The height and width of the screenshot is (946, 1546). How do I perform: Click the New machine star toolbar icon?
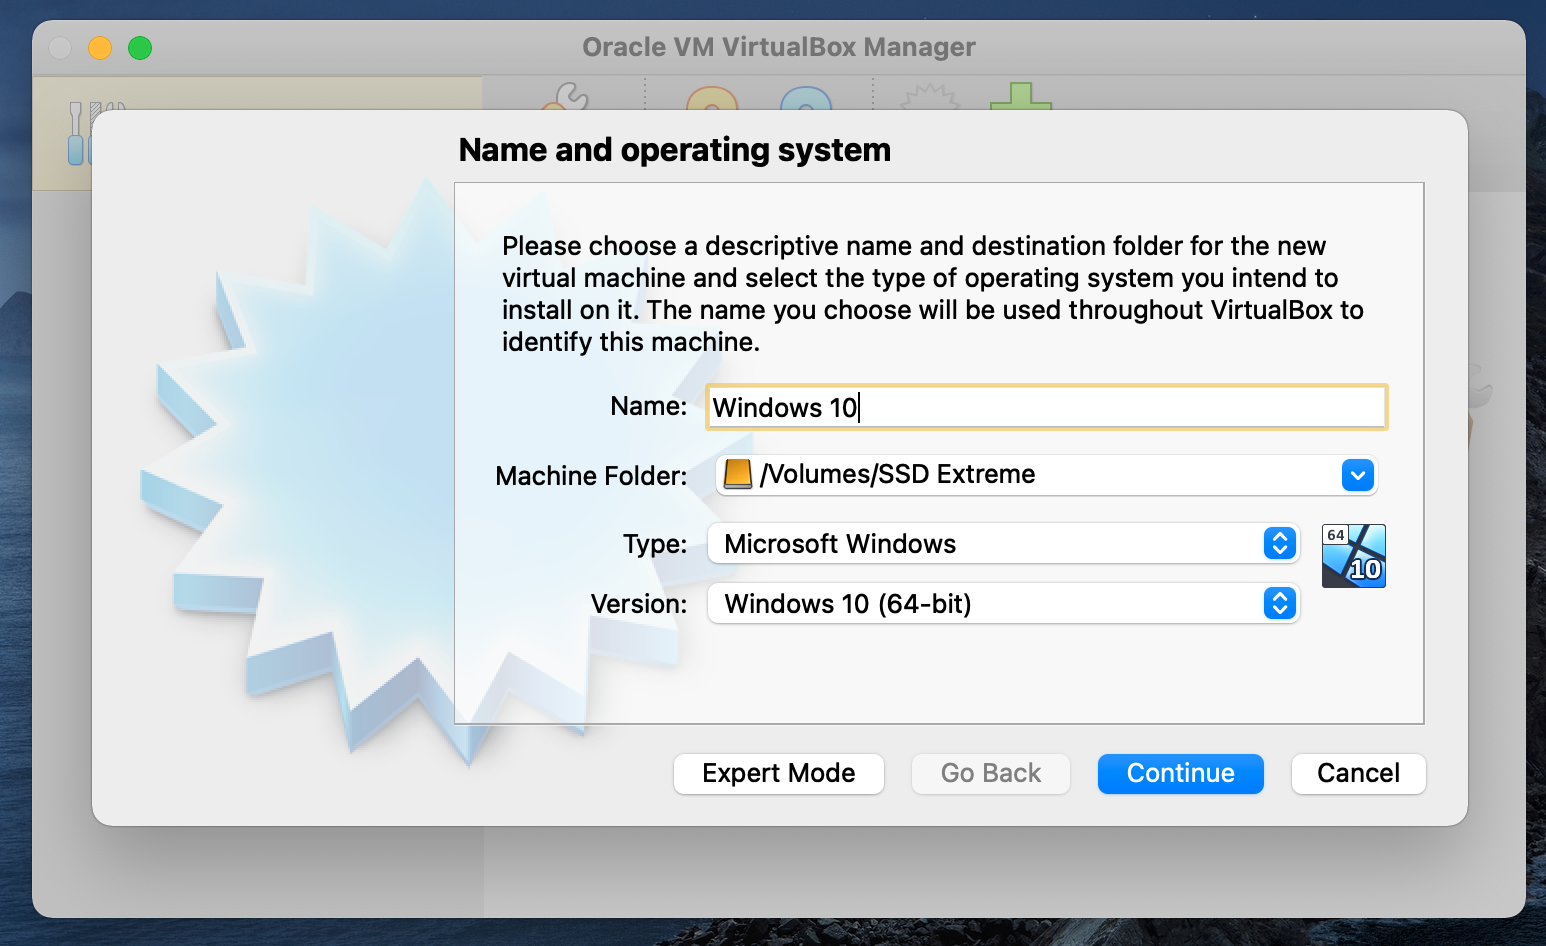point(928,105)
